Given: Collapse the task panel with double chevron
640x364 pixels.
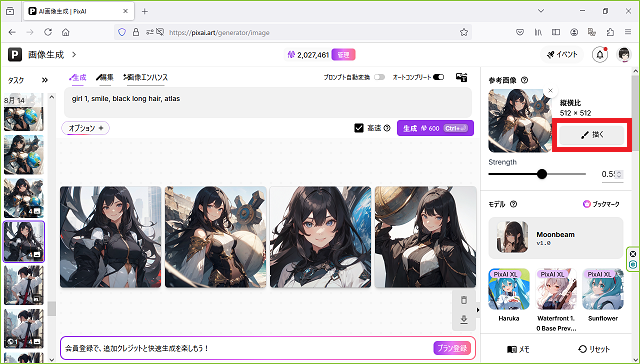Looking at the screenshot, I should pos(44,80).
